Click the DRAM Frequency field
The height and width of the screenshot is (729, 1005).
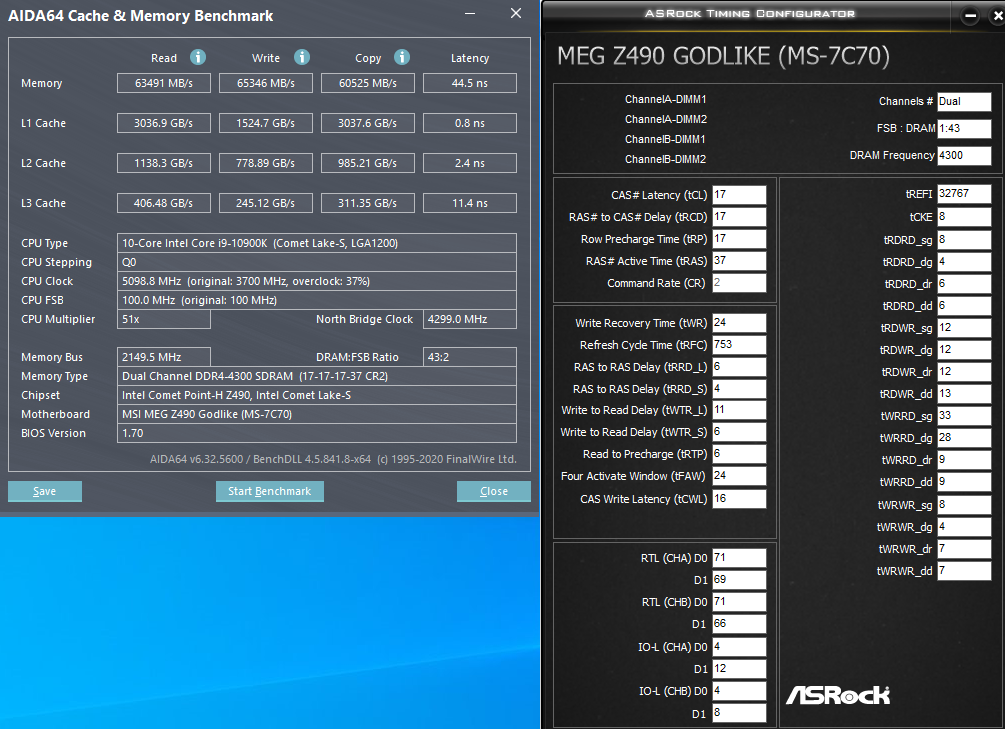[x=964, y=155]
